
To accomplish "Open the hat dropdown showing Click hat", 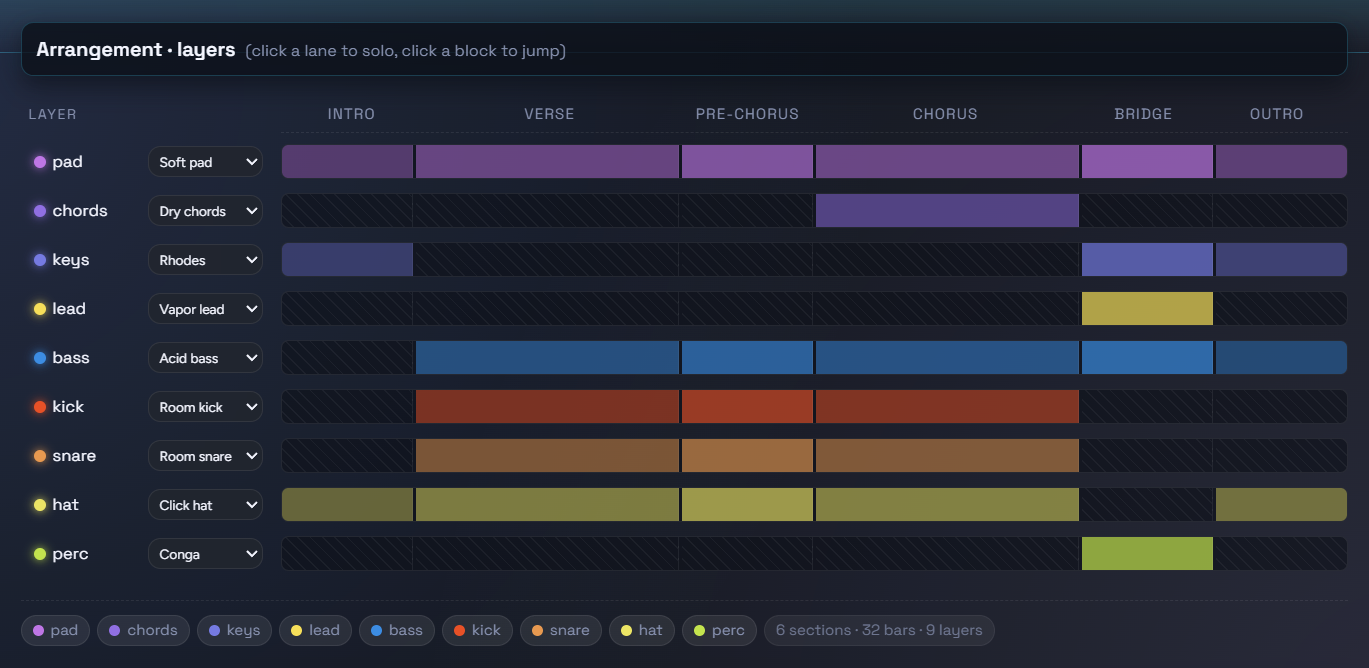I will coord(205,505).
